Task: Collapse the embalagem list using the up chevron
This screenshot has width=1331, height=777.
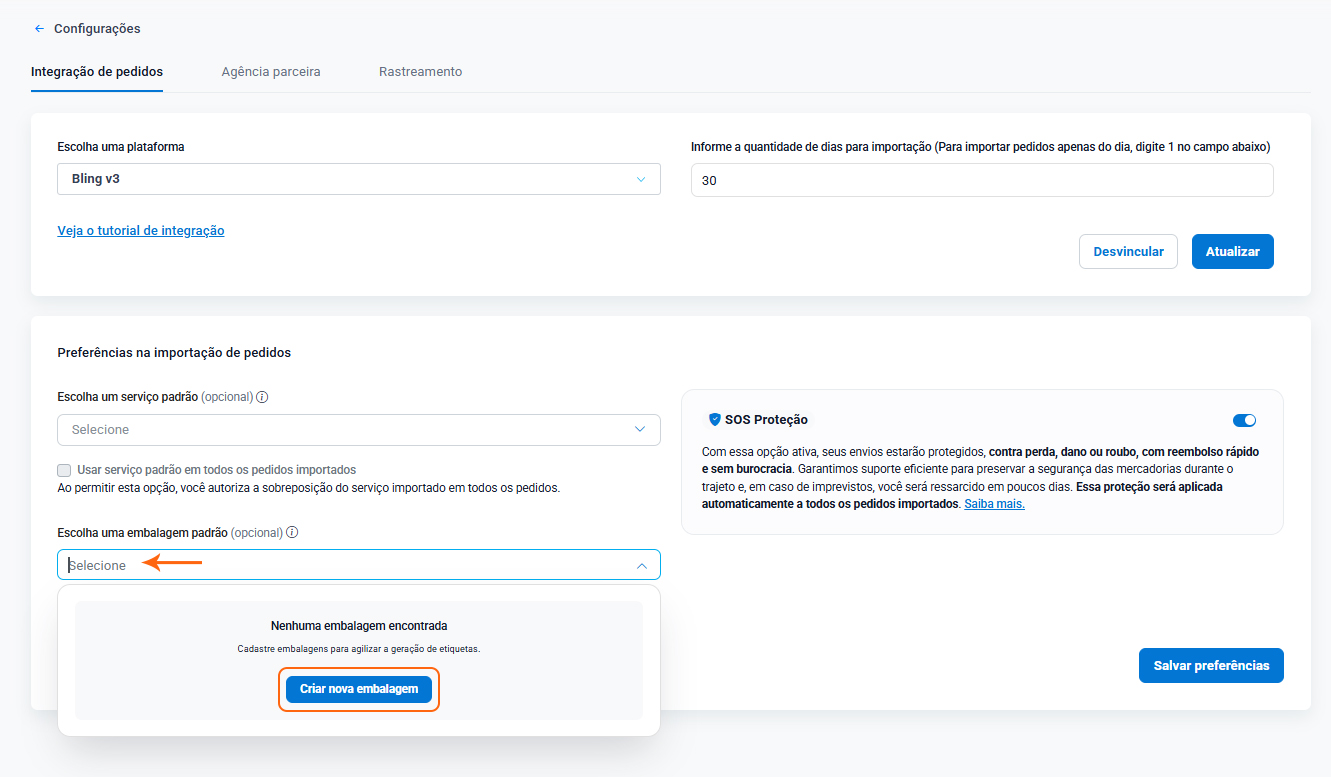Action: coord(641,566)
